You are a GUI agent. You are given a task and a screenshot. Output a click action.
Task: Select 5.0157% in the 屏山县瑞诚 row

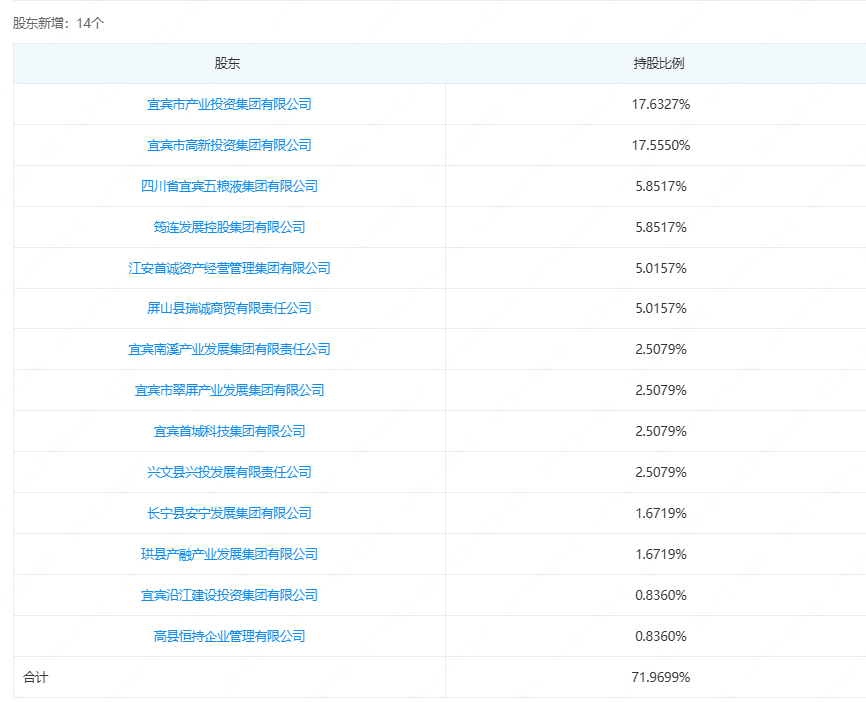coord(661,308)
